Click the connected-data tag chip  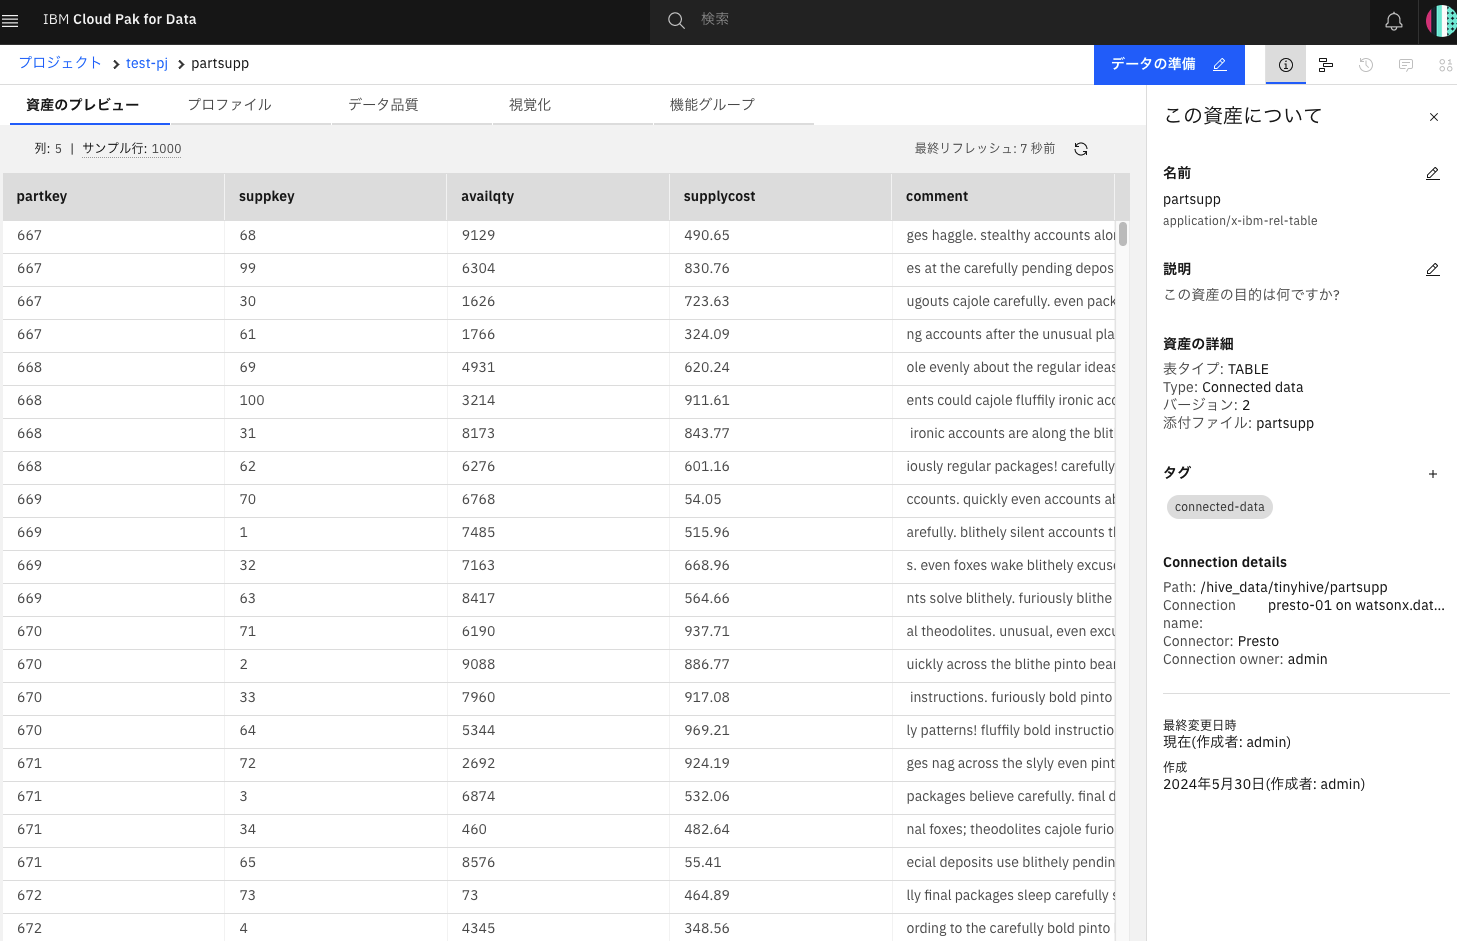pos(1219,507)
